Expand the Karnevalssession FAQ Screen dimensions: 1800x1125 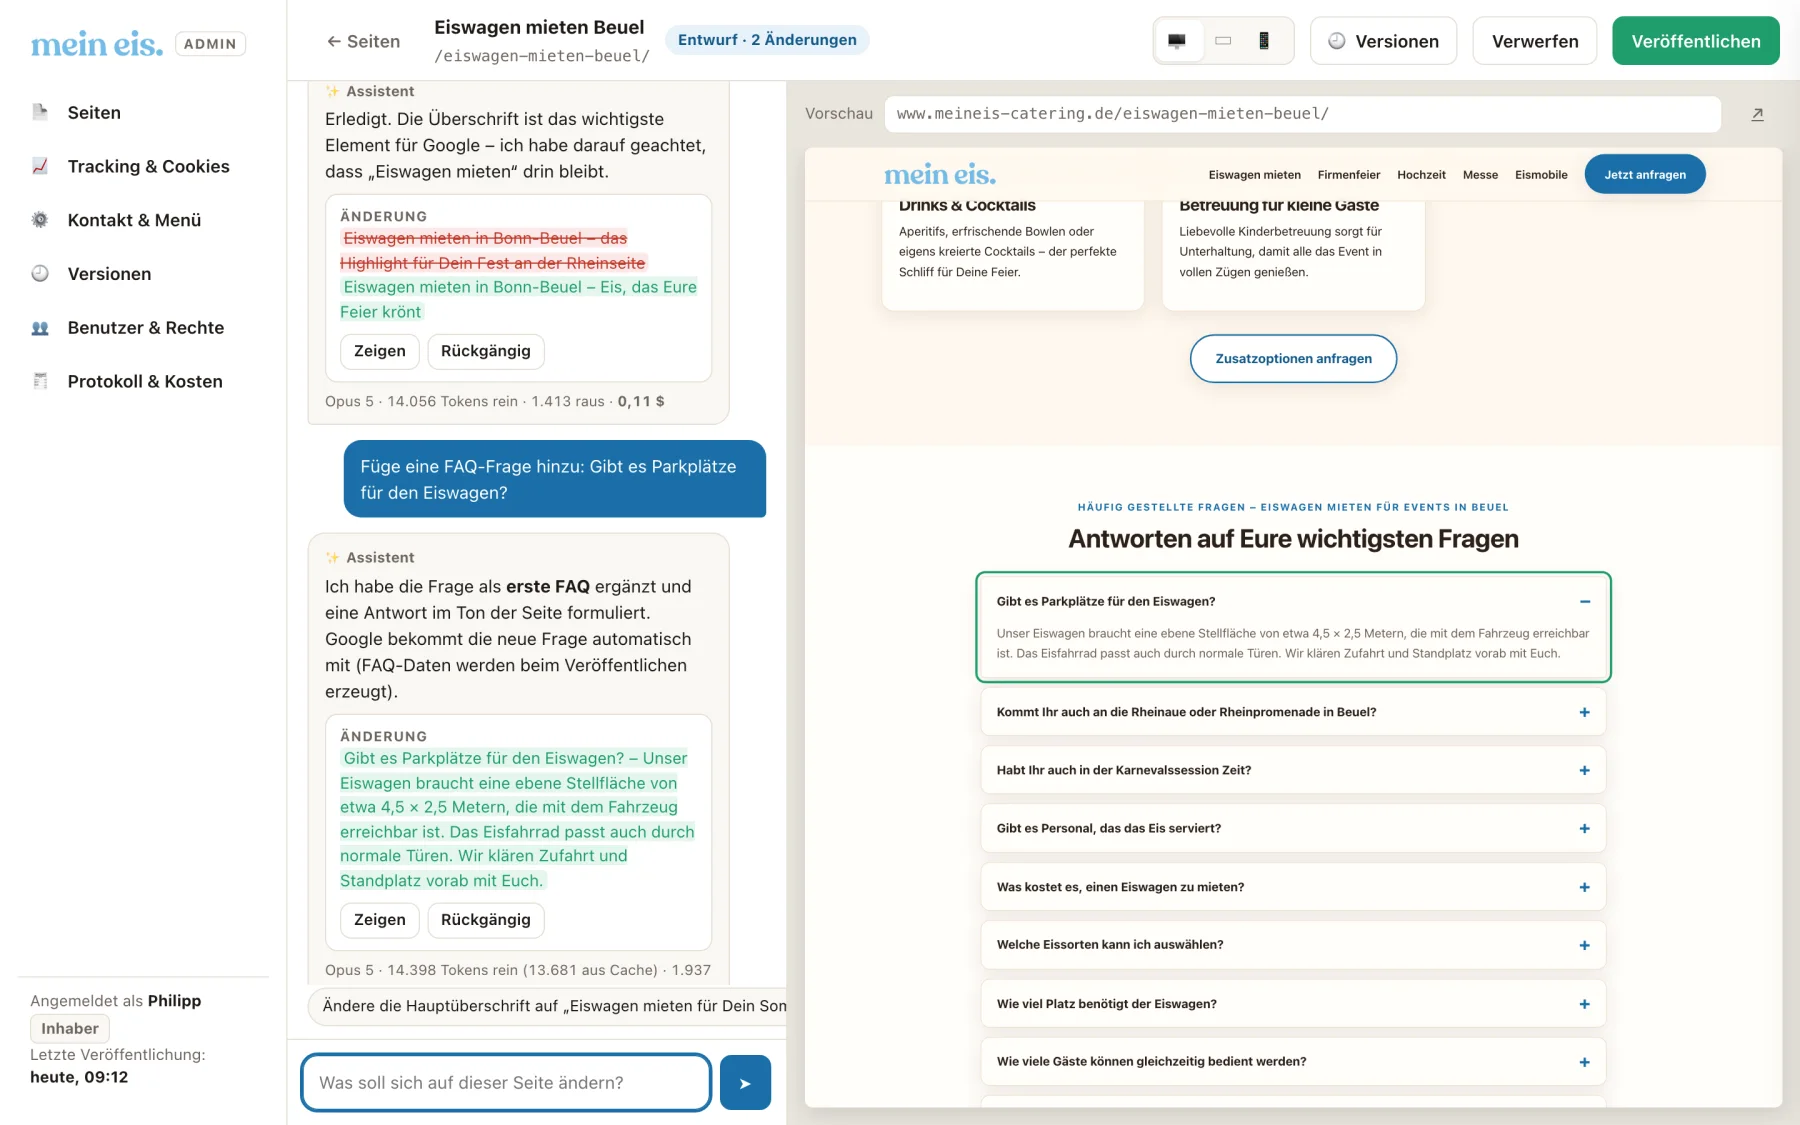click(1293, 770)
